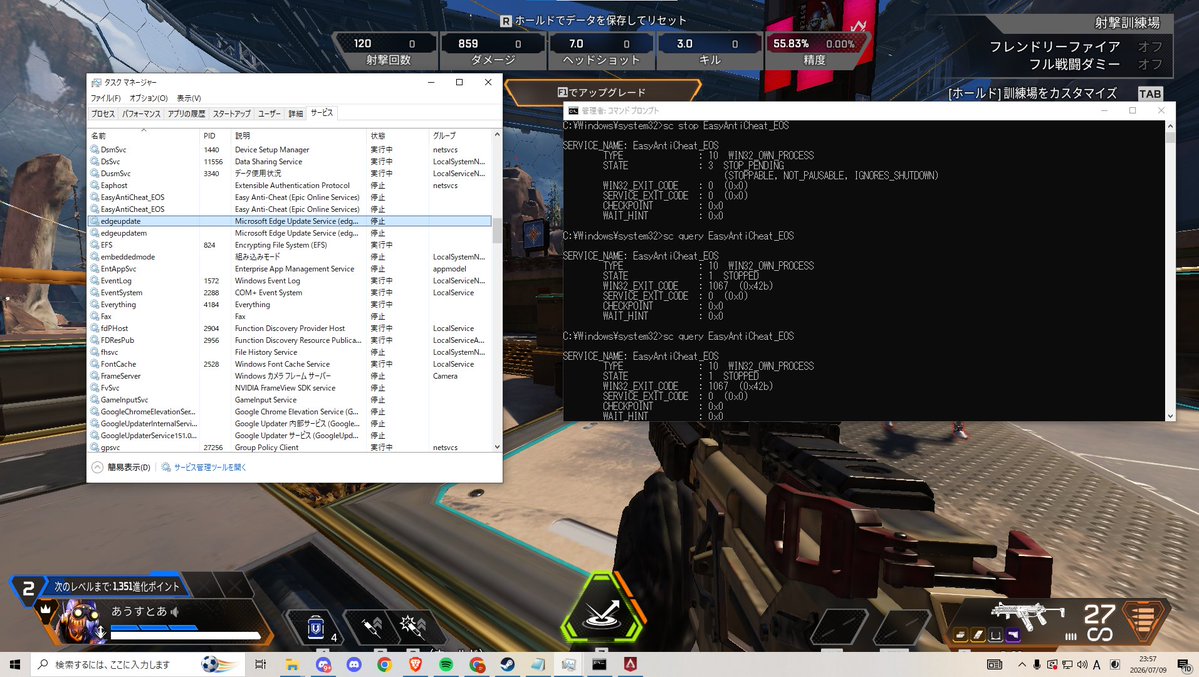Select the EventLog service row
This screenshot has width=1199, height=677.
tap(290, 281)
